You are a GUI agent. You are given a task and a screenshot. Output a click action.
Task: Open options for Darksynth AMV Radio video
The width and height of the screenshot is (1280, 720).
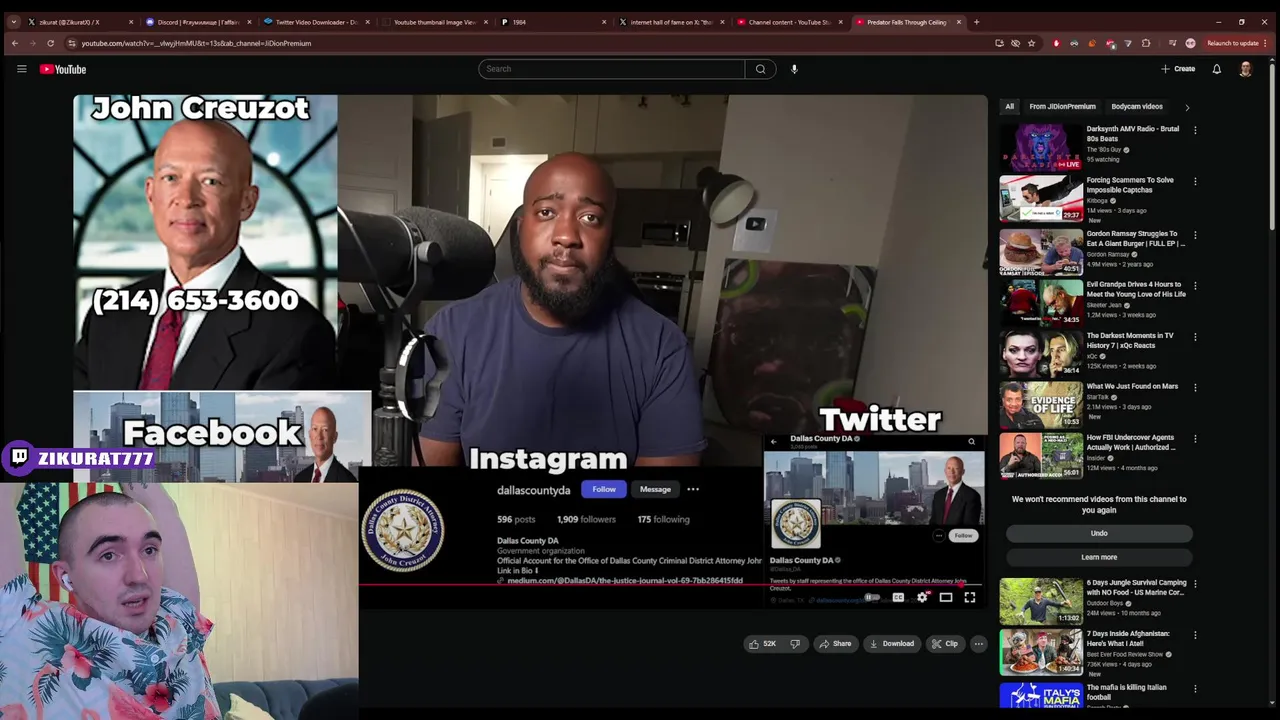[1195, 130]
